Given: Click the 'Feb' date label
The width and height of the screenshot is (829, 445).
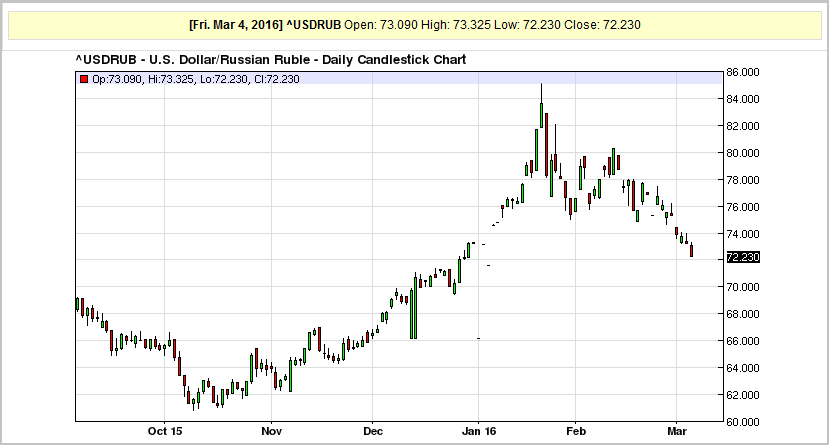Looking at the screenshot, I should (x=576, y=431).
